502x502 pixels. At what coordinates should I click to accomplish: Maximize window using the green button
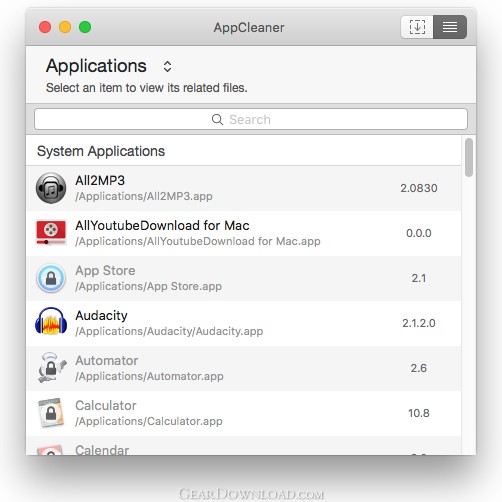[85, 27]
